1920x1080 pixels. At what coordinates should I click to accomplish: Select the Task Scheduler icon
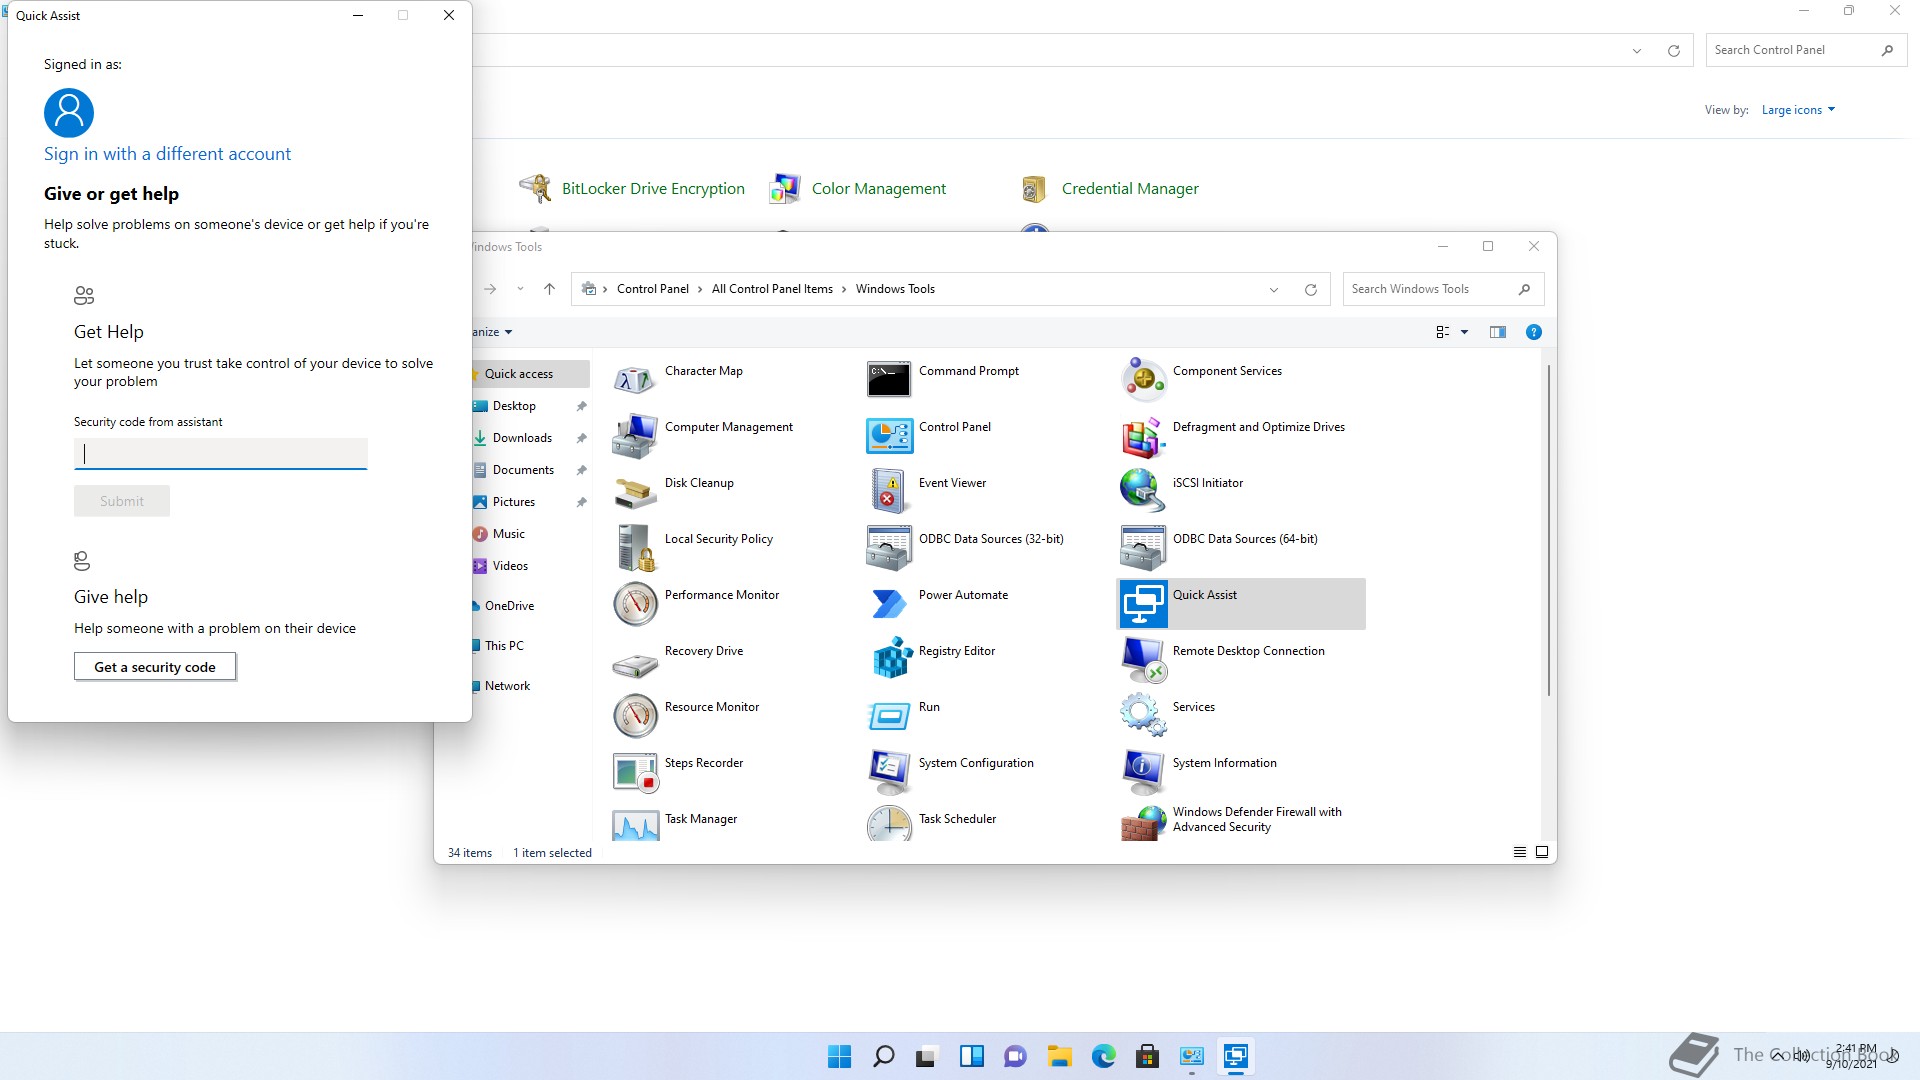pos(889,824)
